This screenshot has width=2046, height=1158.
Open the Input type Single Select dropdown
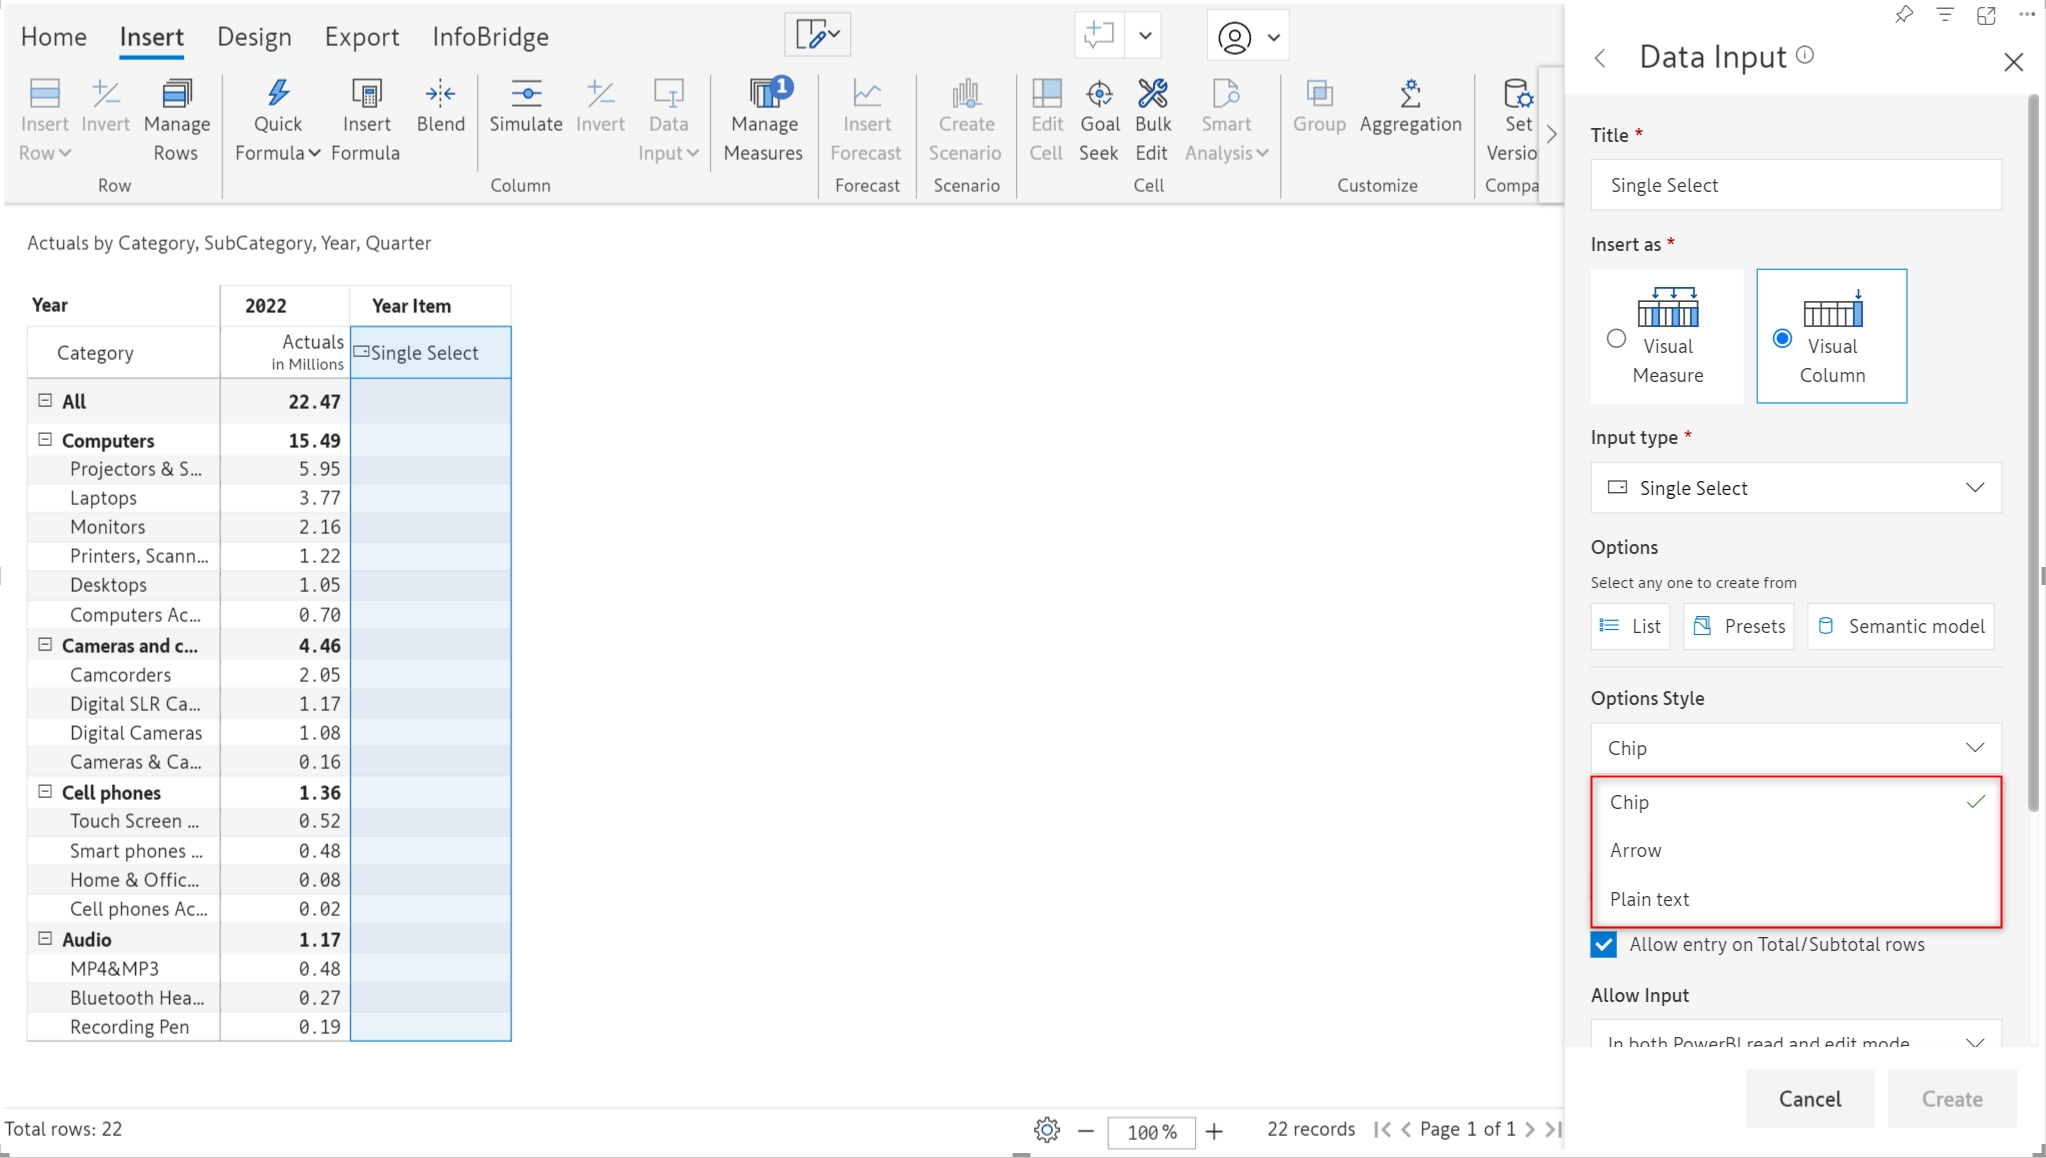click(x=1795, y=488)
